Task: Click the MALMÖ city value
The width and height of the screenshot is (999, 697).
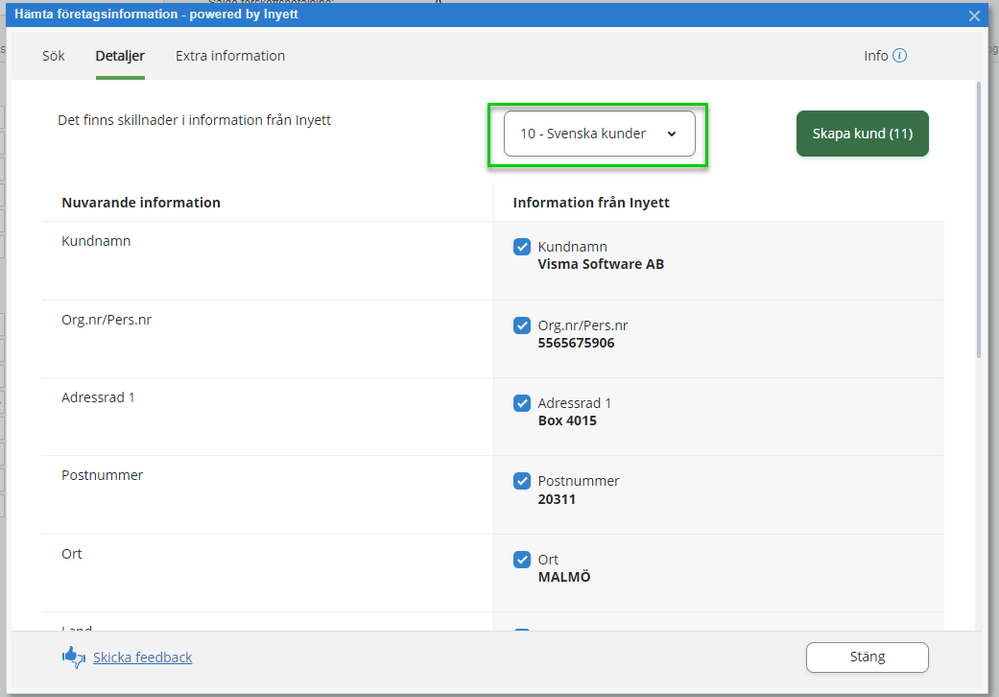Action: (x=564, y=577)
